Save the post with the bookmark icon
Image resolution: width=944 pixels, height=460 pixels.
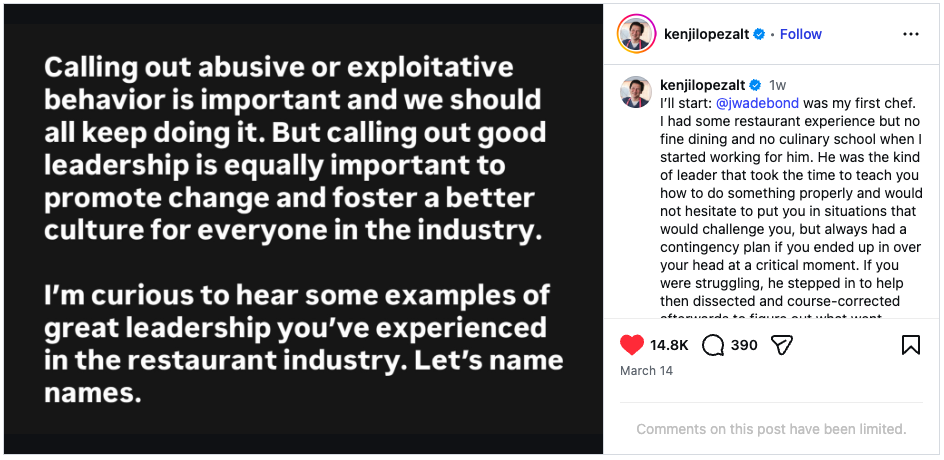pos(910,345)
